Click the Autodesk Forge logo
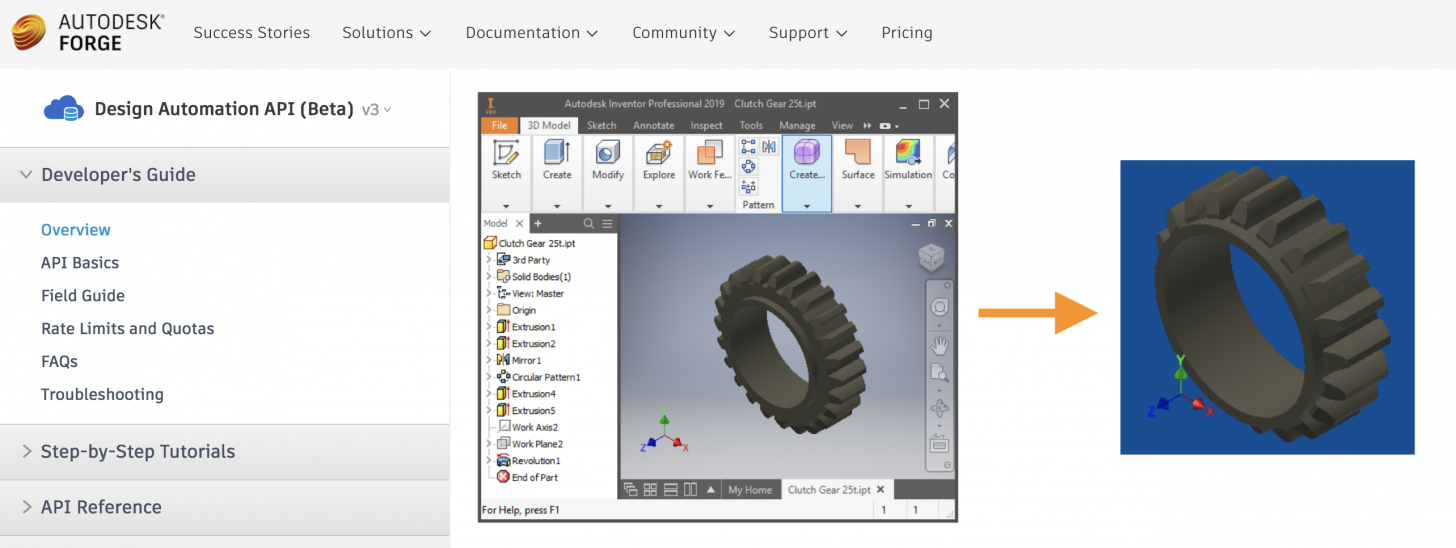The width and height of the screenshot is (1456, 548). (88, 33)
